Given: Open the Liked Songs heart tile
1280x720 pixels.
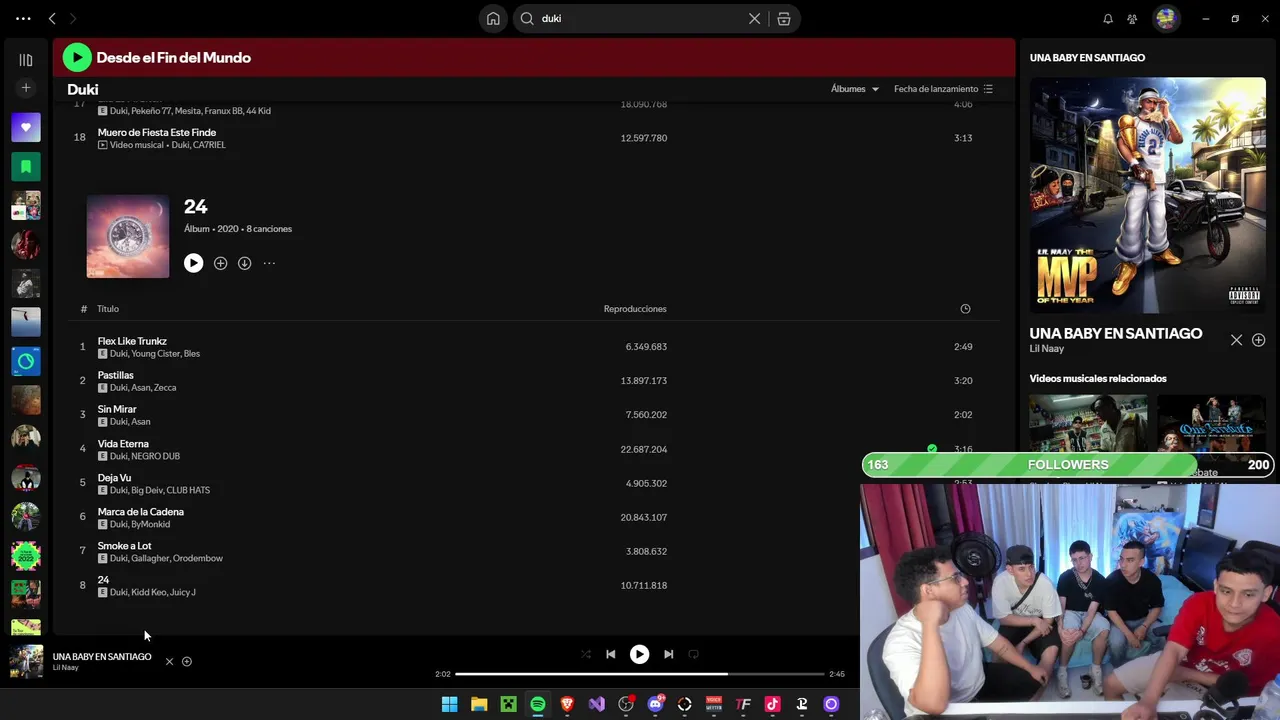Looking at the screenshot, I should [x=26, y=127].
